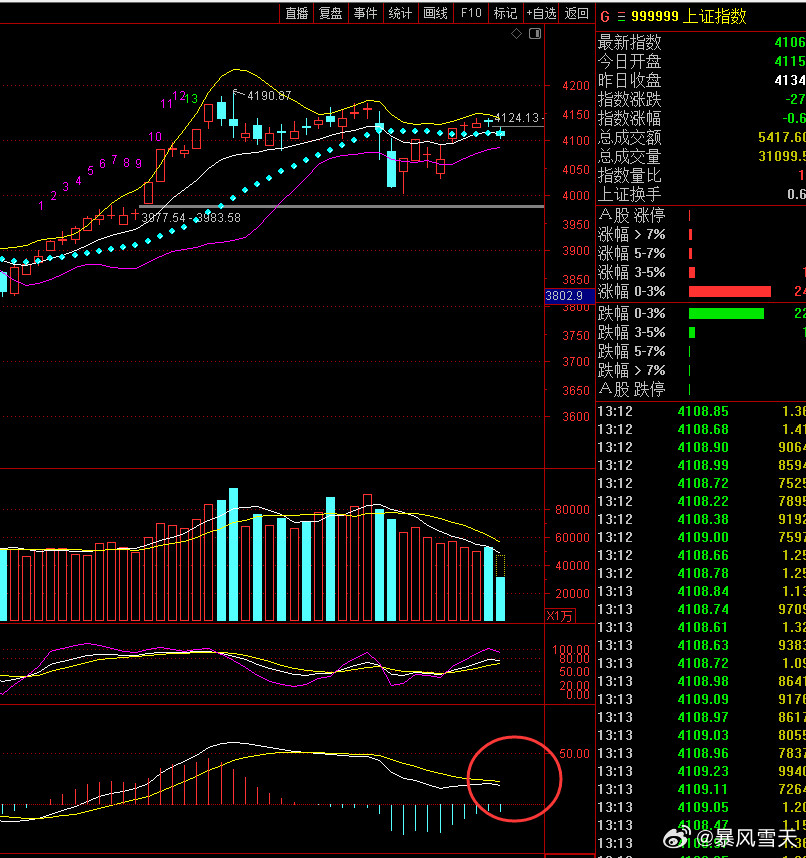This screenshot has width=806, height=858.
Task: Click the 3977.54 - 3983.58 gap label
Action: pyautogui.click(x=191, y=218)
